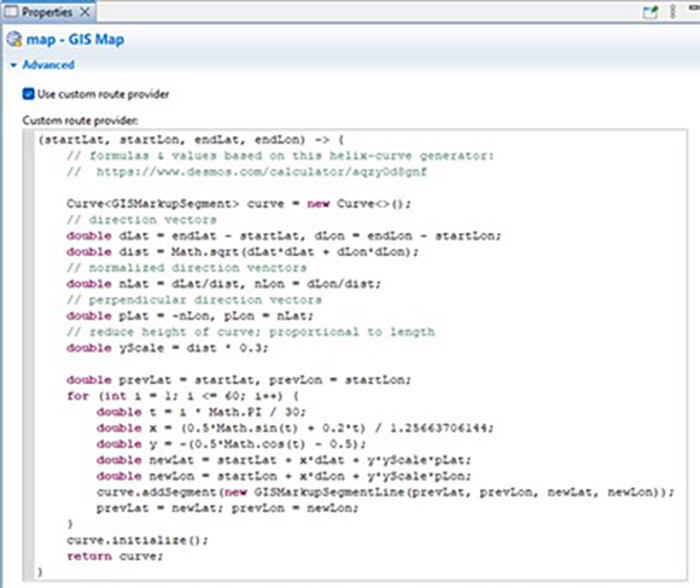Click the '// perpendicular direction vectors' comment
The width and height of the screenshot is (700, 588).
194,300
